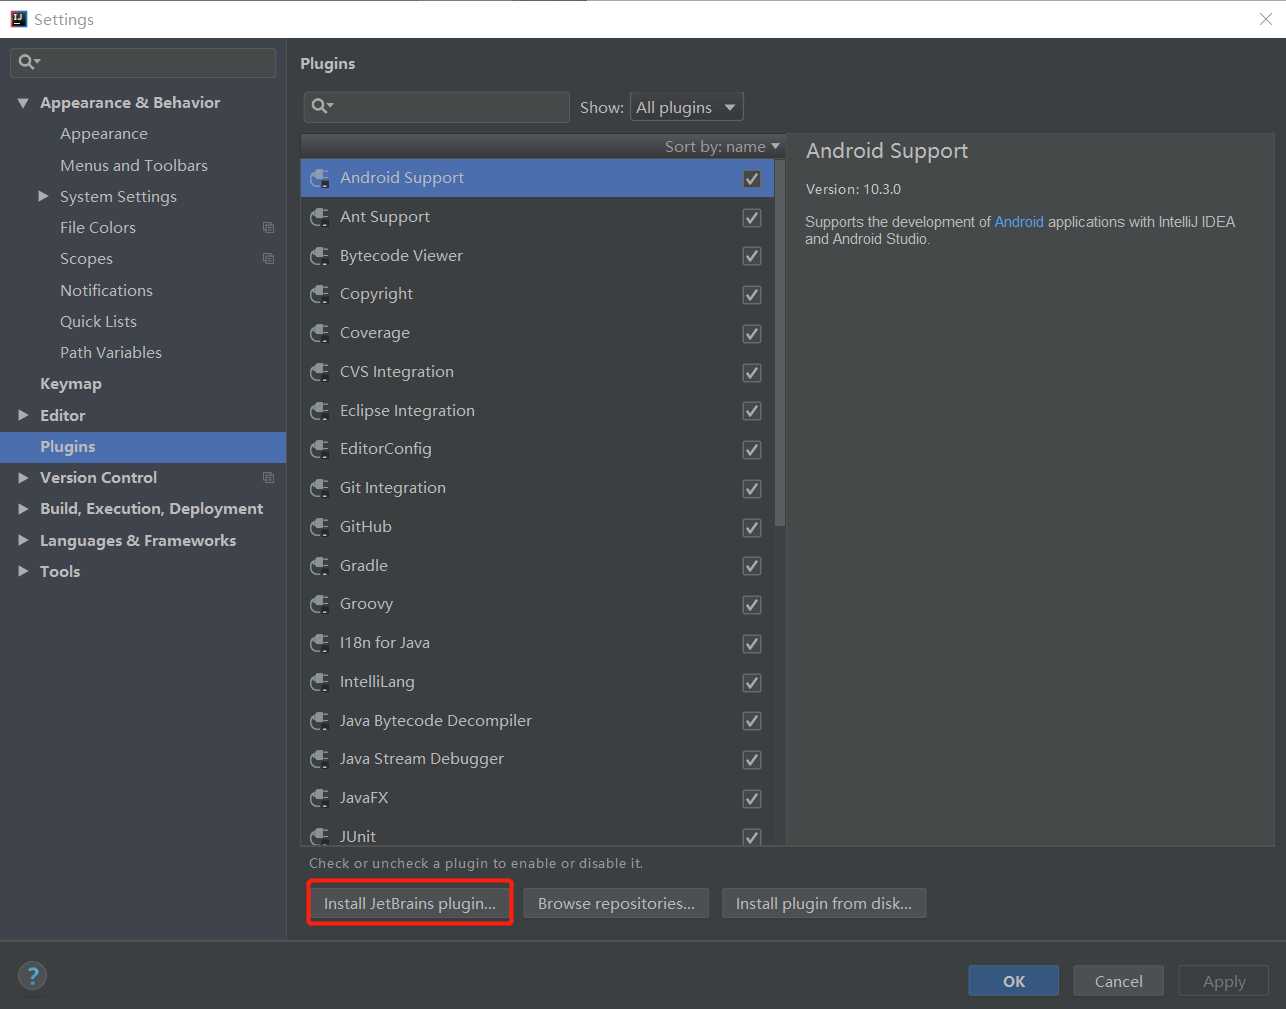
Task: Expand the Languages & Frameworks node
Action: click(x=23, y=540)
